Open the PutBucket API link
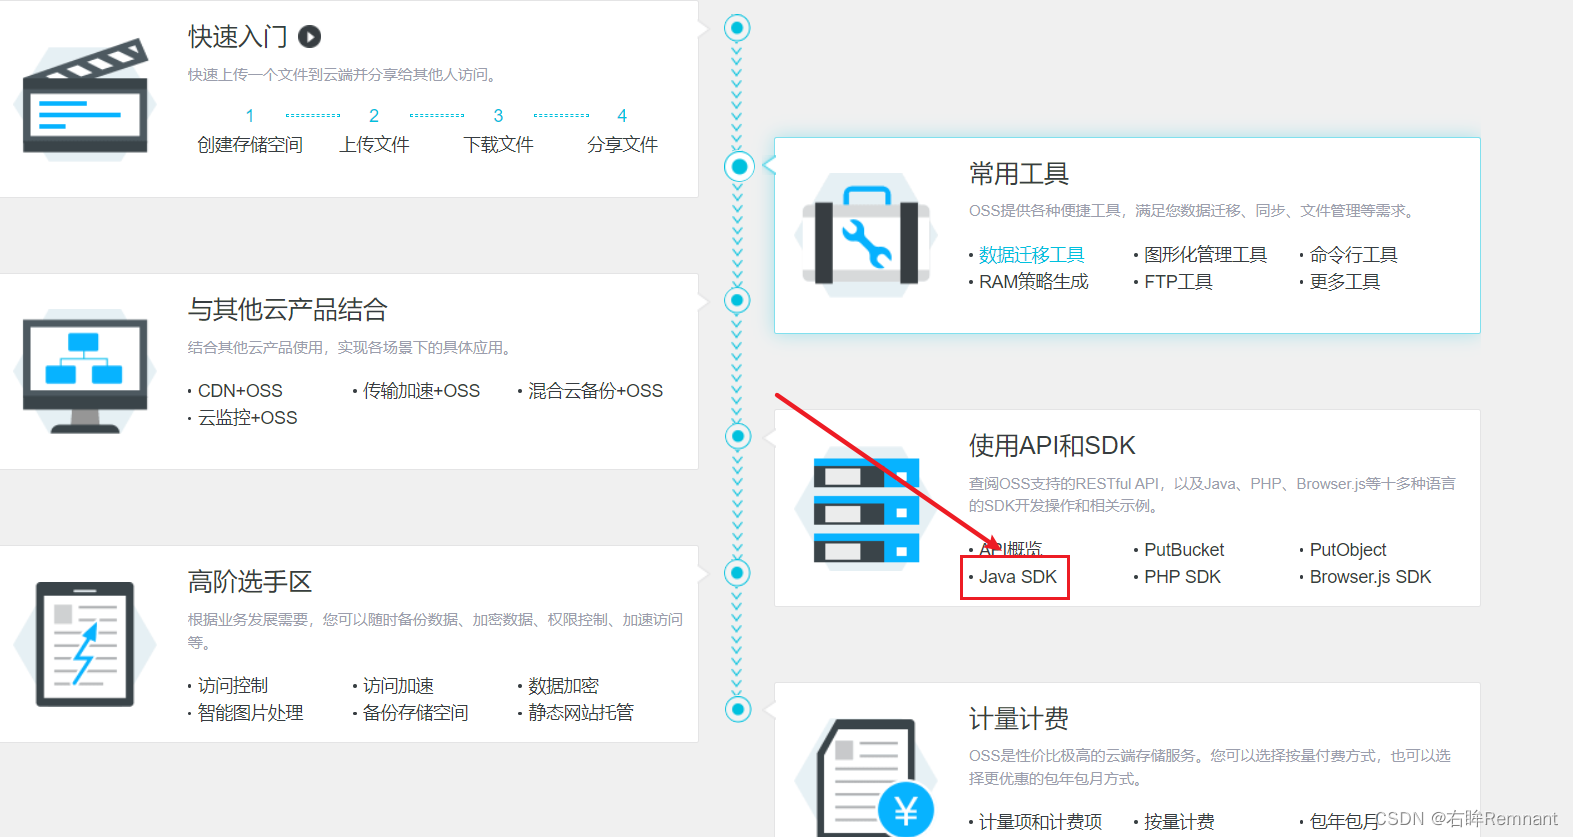1573x837 pixels. click(x=1184, y=550)
